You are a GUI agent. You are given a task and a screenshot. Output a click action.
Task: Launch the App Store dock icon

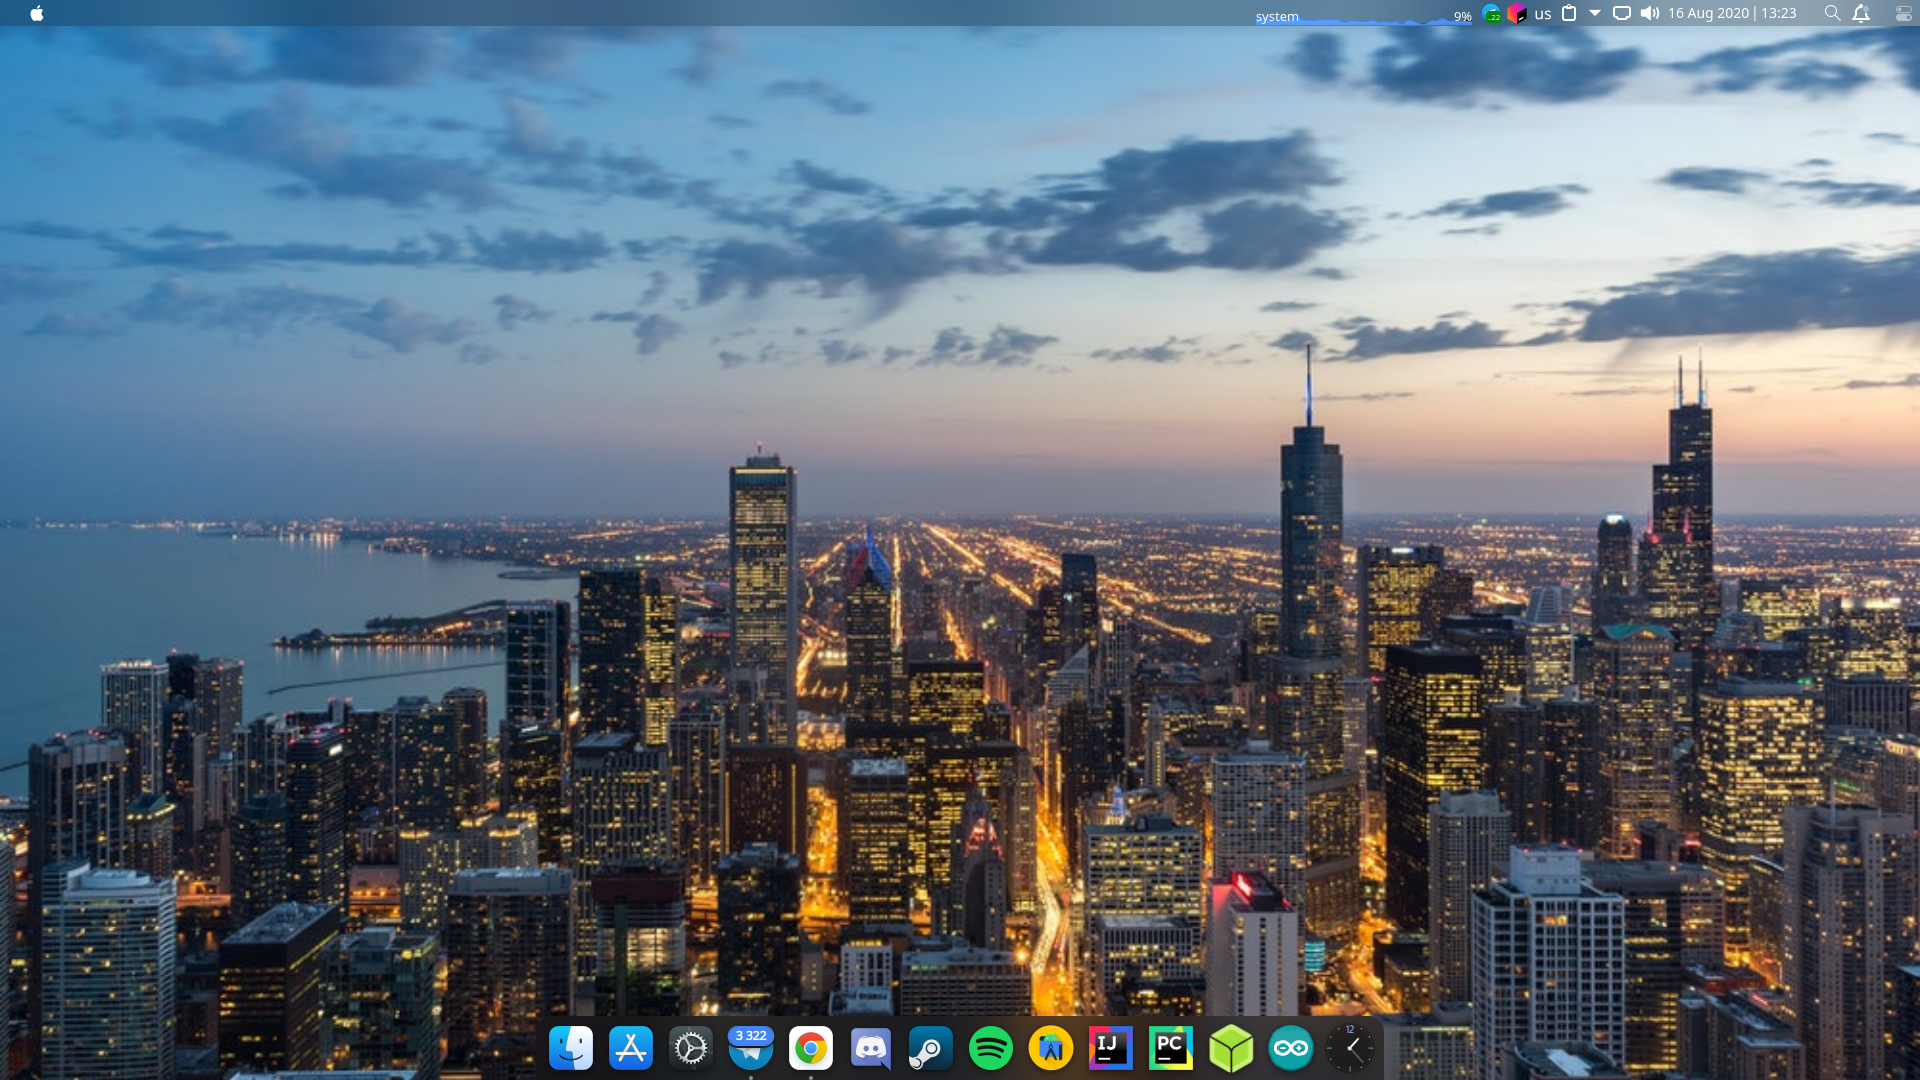pyautogui.click(x=631, y=1048)
